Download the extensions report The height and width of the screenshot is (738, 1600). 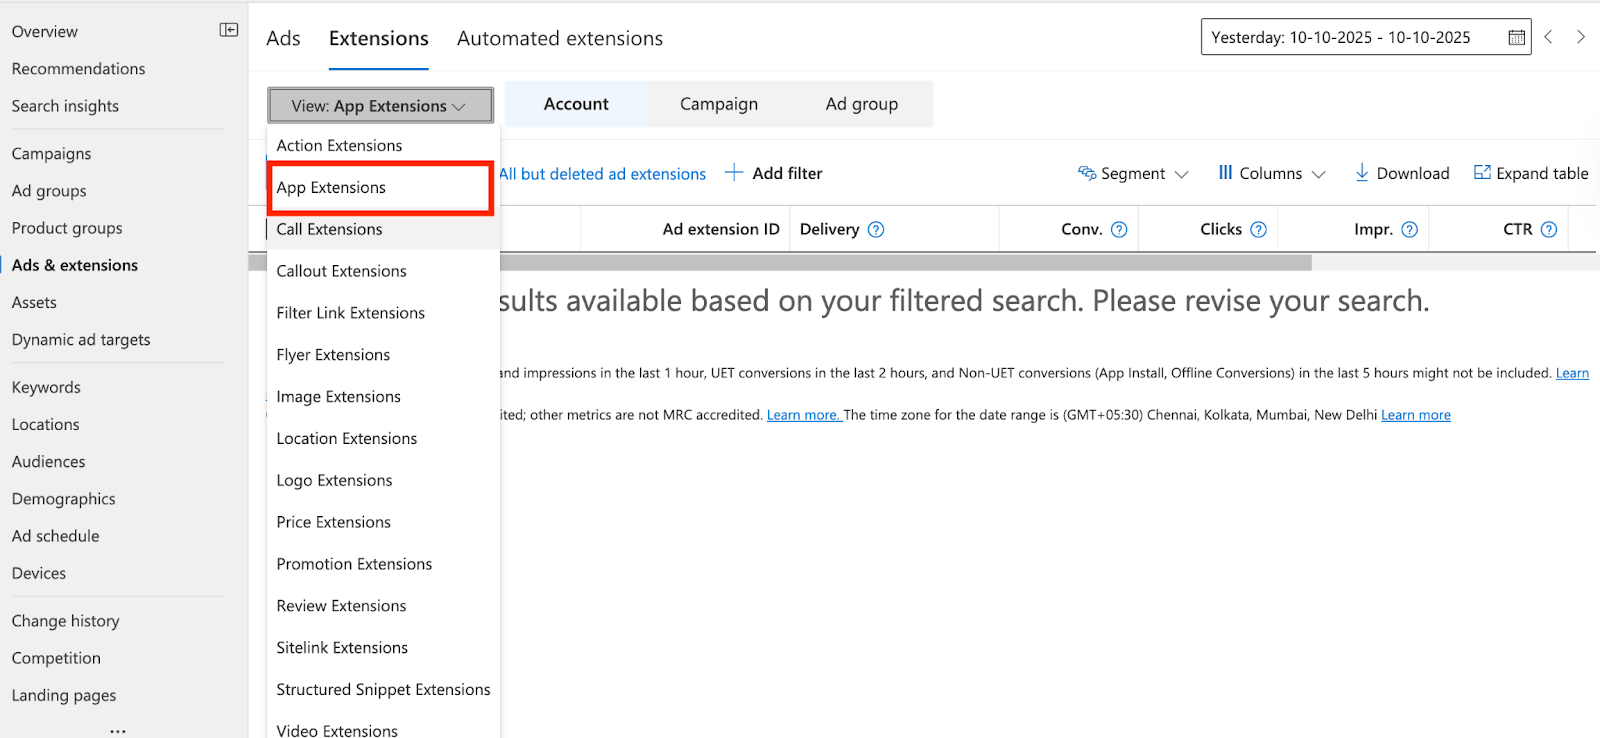(x=1402, y=174)
